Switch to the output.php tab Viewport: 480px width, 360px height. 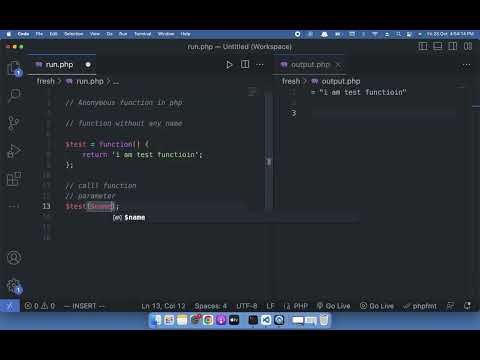click(x=310, y=65)
